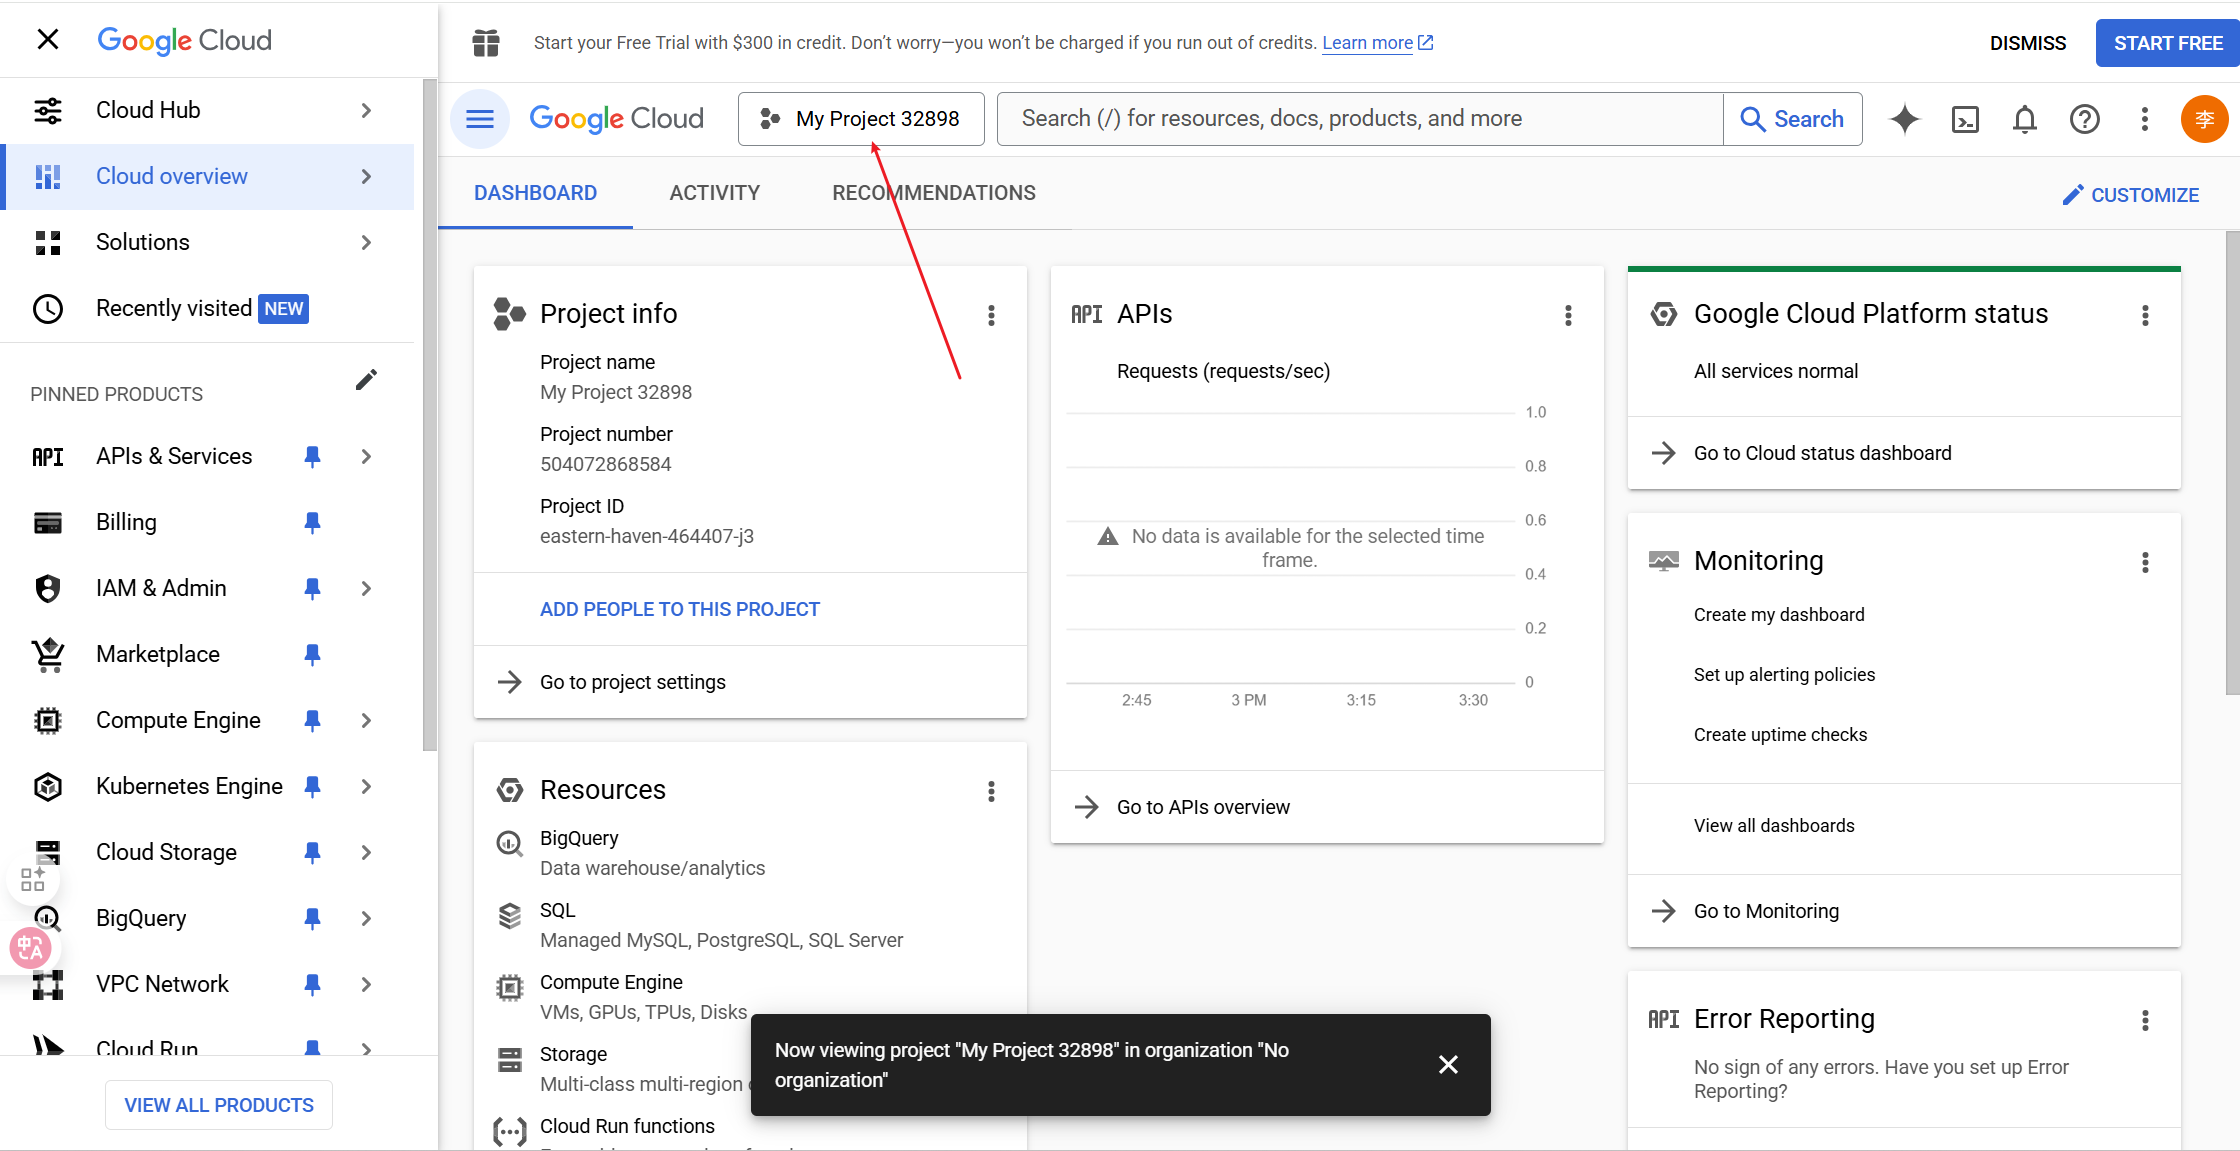Toggle pin on Compute Engine
2240x1151 pixels.
click(312, 720)
